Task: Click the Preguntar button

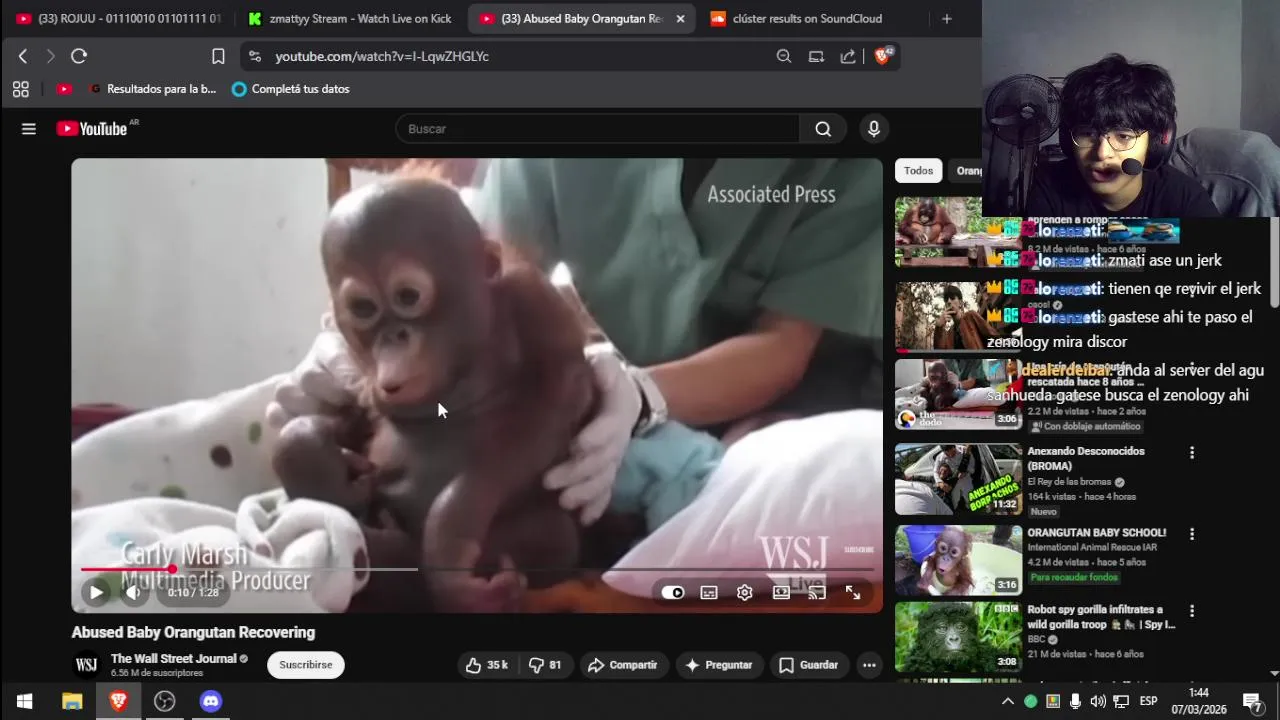Action: (x=718, y=665)
